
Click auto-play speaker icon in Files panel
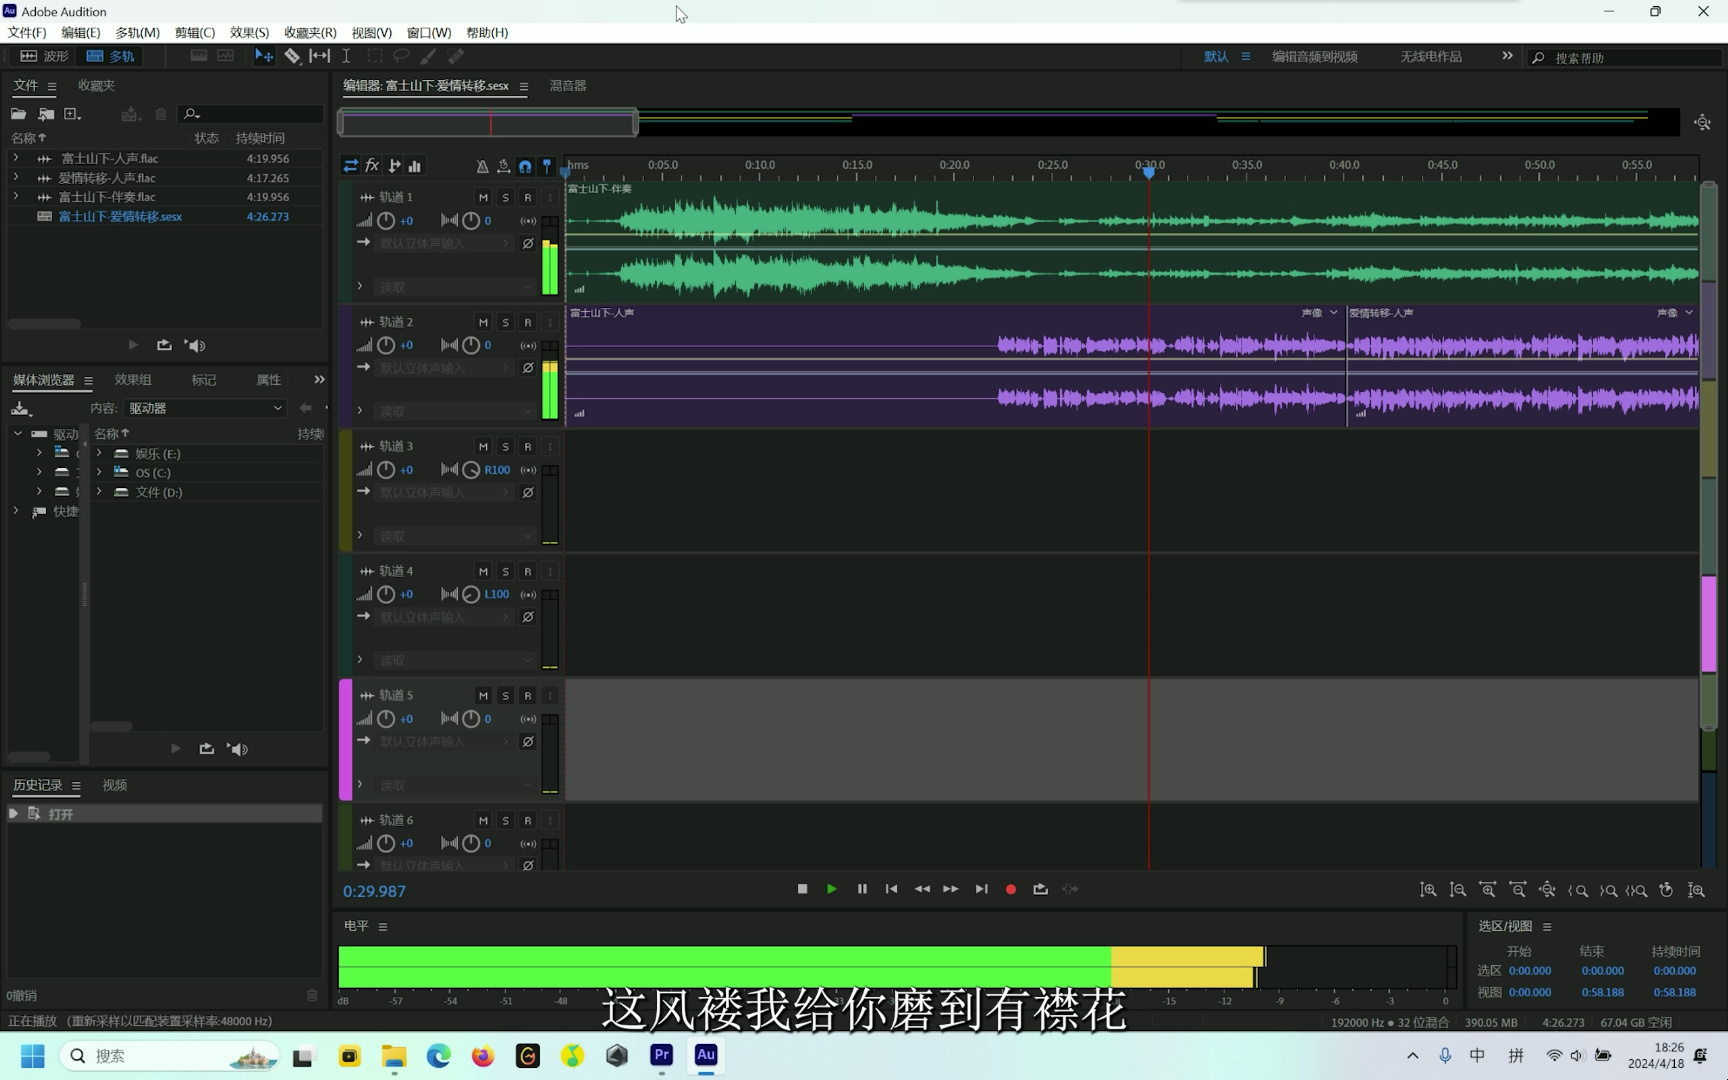click(x=195, y=345)
